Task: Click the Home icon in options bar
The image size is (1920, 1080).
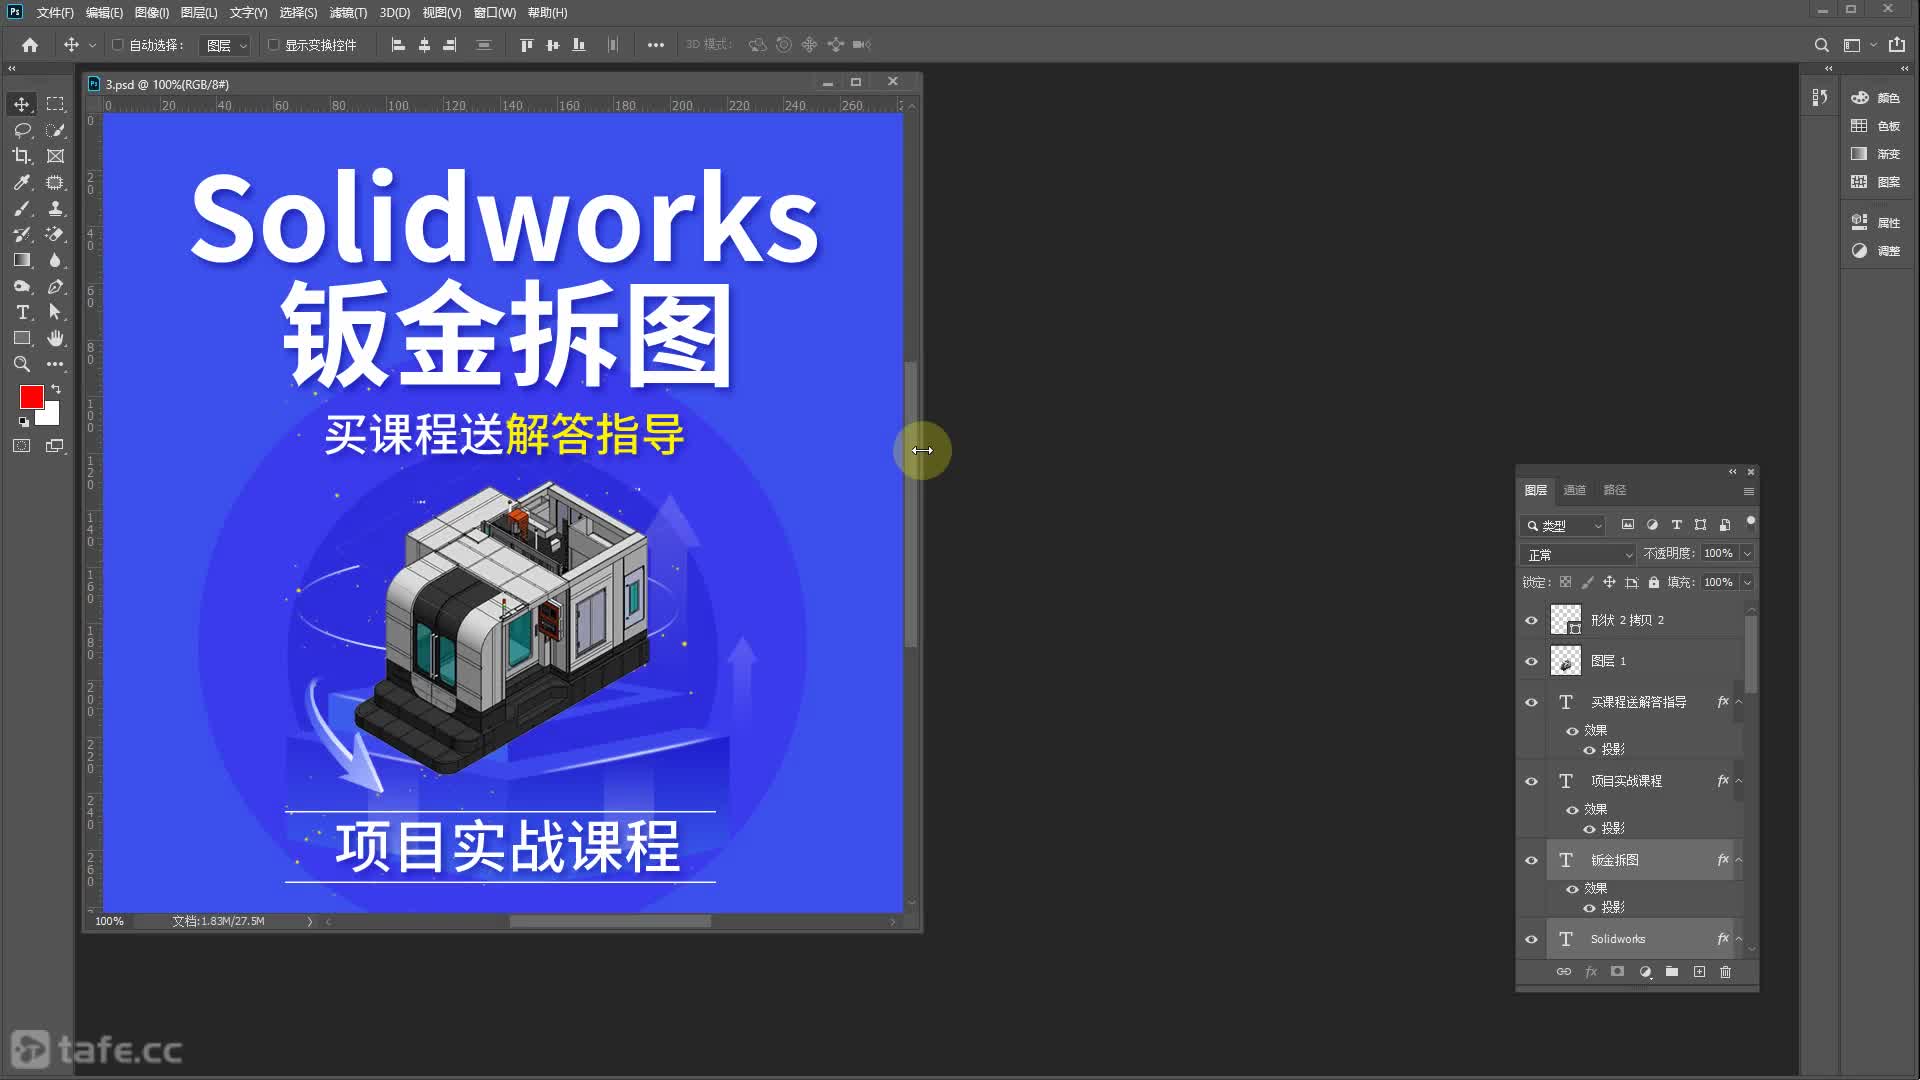Action: point(30,45)
